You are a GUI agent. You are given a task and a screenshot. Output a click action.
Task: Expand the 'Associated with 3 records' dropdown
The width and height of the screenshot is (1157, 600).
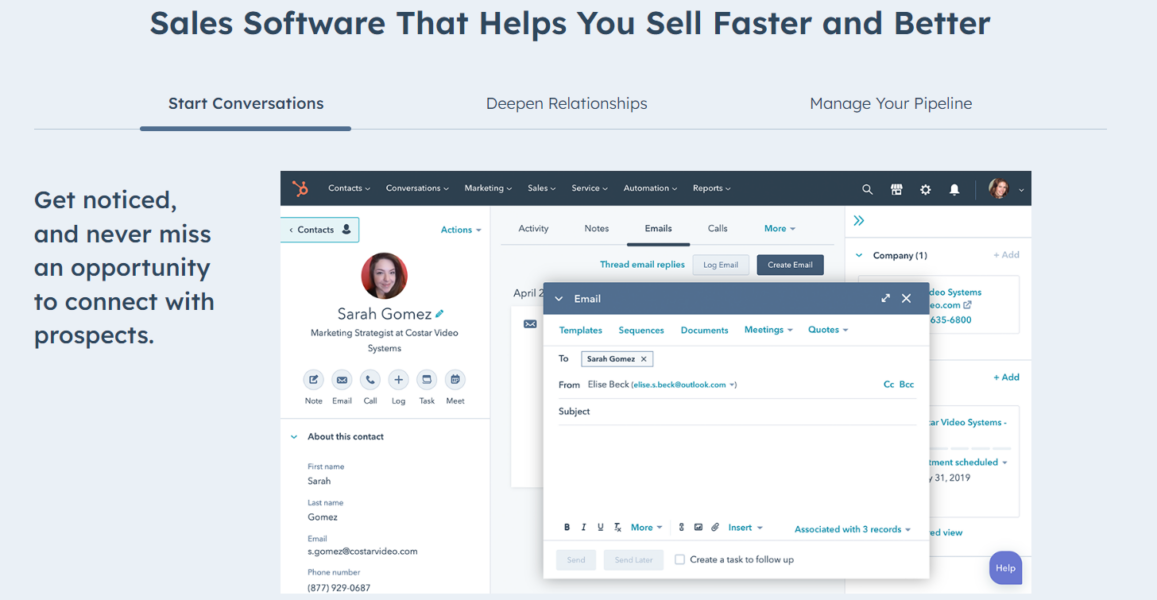coord(852,528)
